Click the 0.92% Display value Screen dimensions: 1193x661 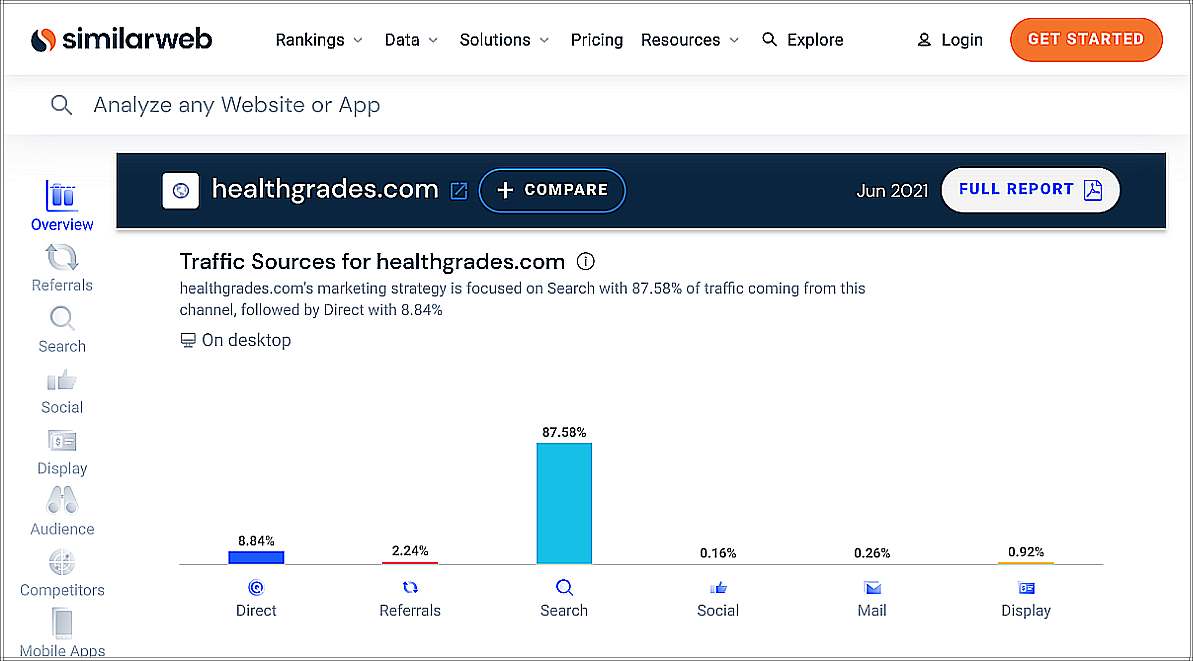(x=1026, y=551)
